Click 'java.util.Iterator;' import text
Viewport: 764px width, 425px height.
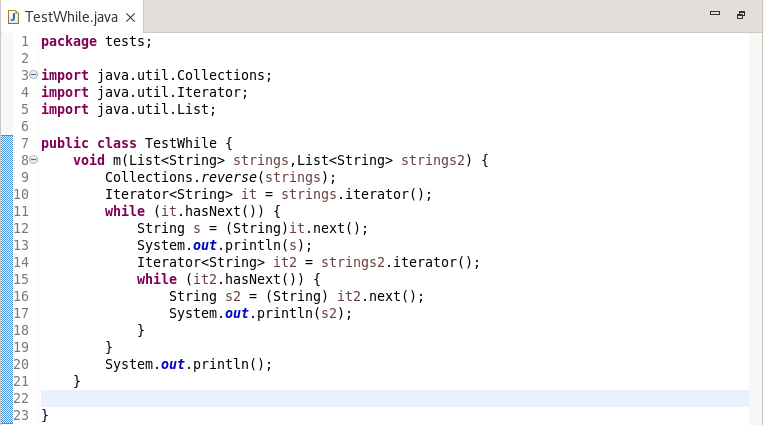pyautogui.click(x=172, y=93)
